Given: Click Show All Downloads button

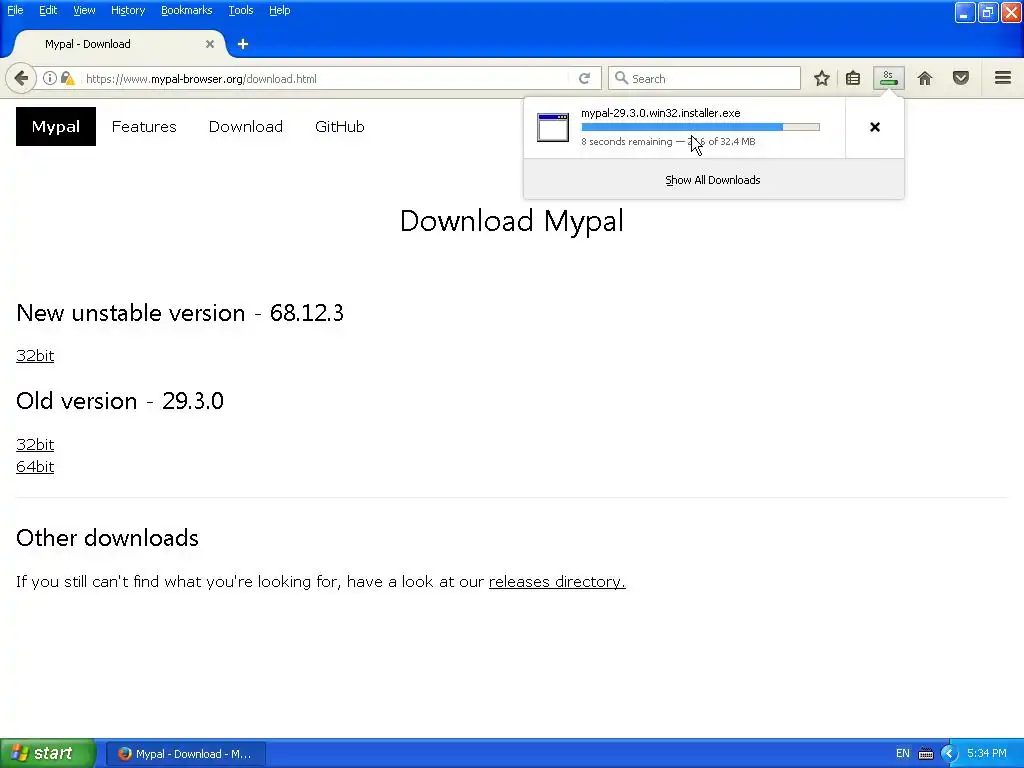Looking at the screenshot, I should click(713, 180).
